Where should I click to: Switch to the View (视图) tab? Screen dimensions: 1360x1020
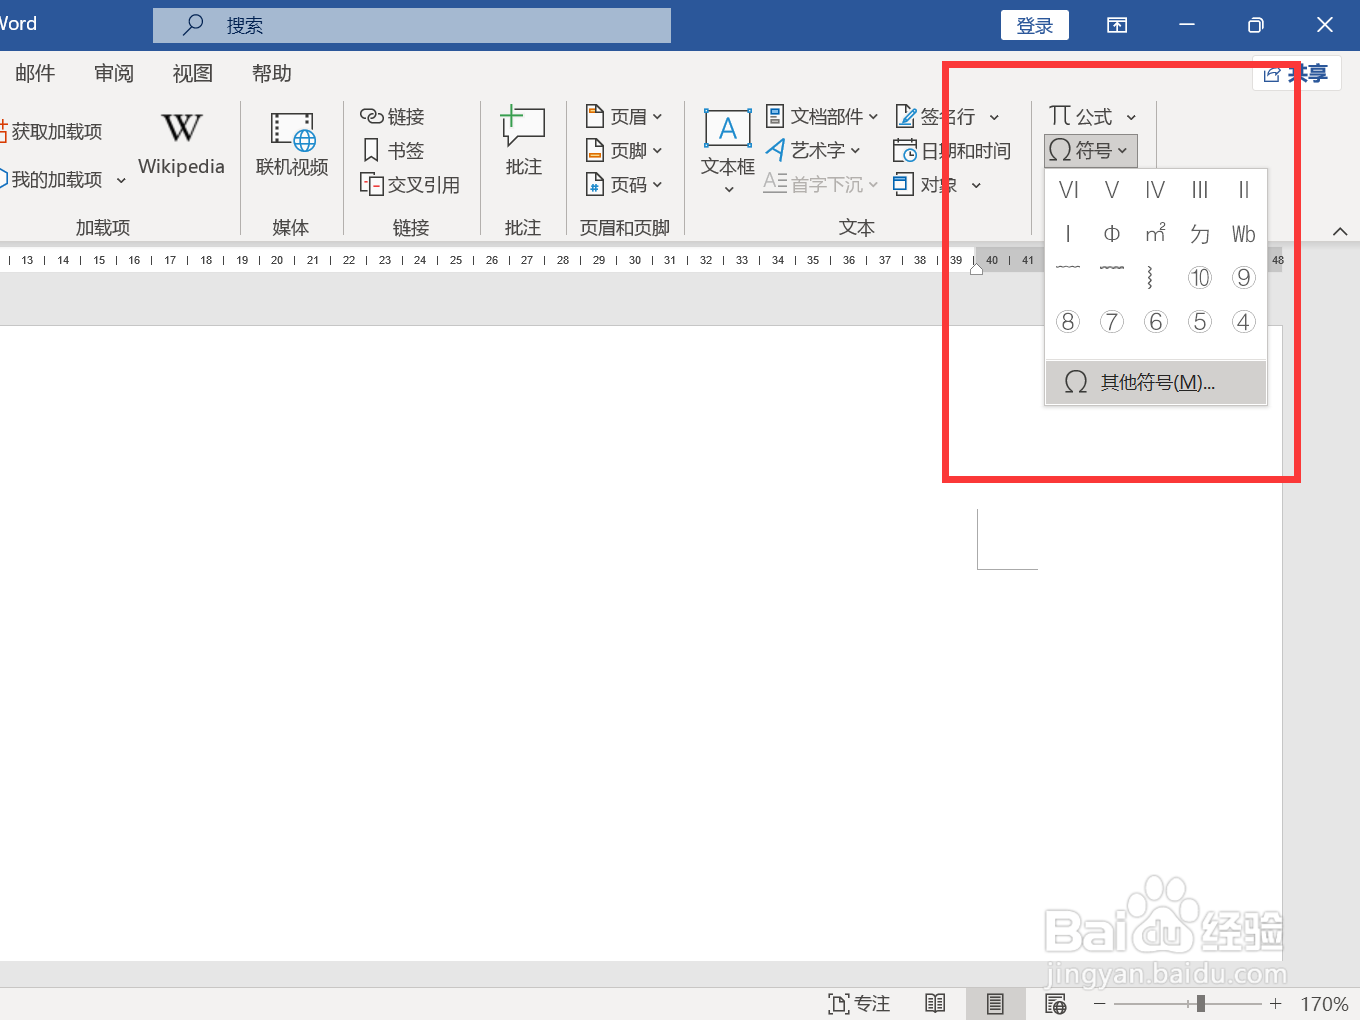193,74
